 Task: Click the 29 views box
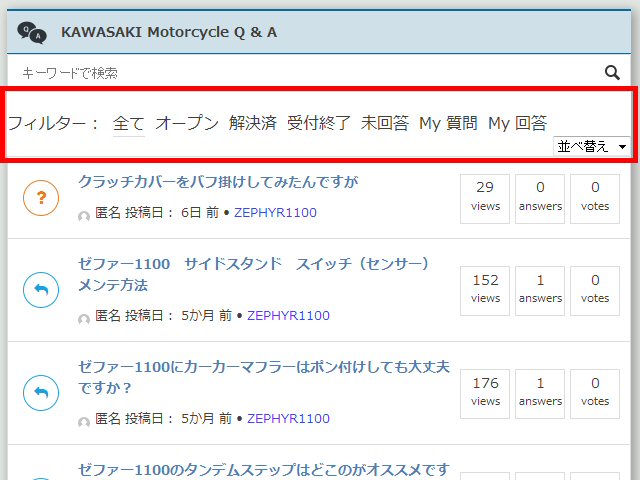click(x=485, y=199)
